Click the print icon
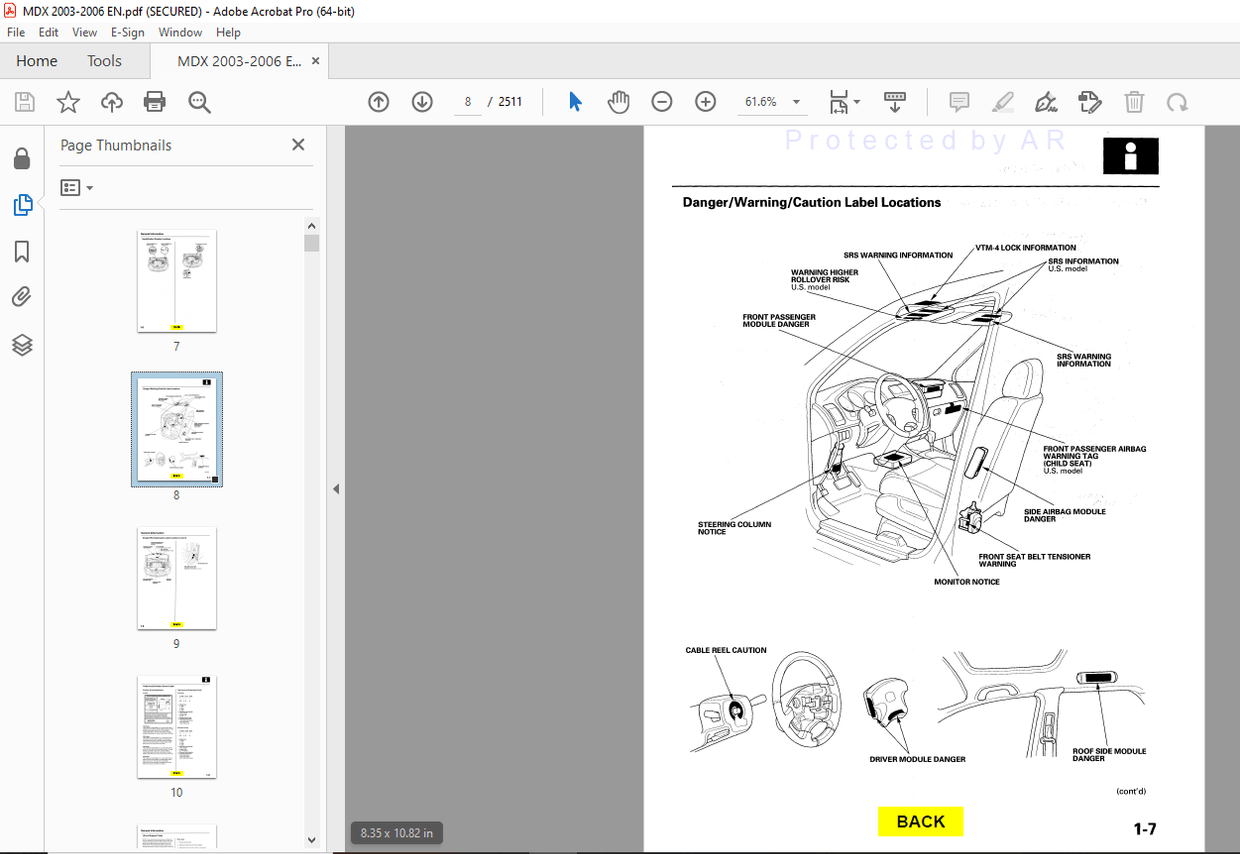 pos(154,102)
